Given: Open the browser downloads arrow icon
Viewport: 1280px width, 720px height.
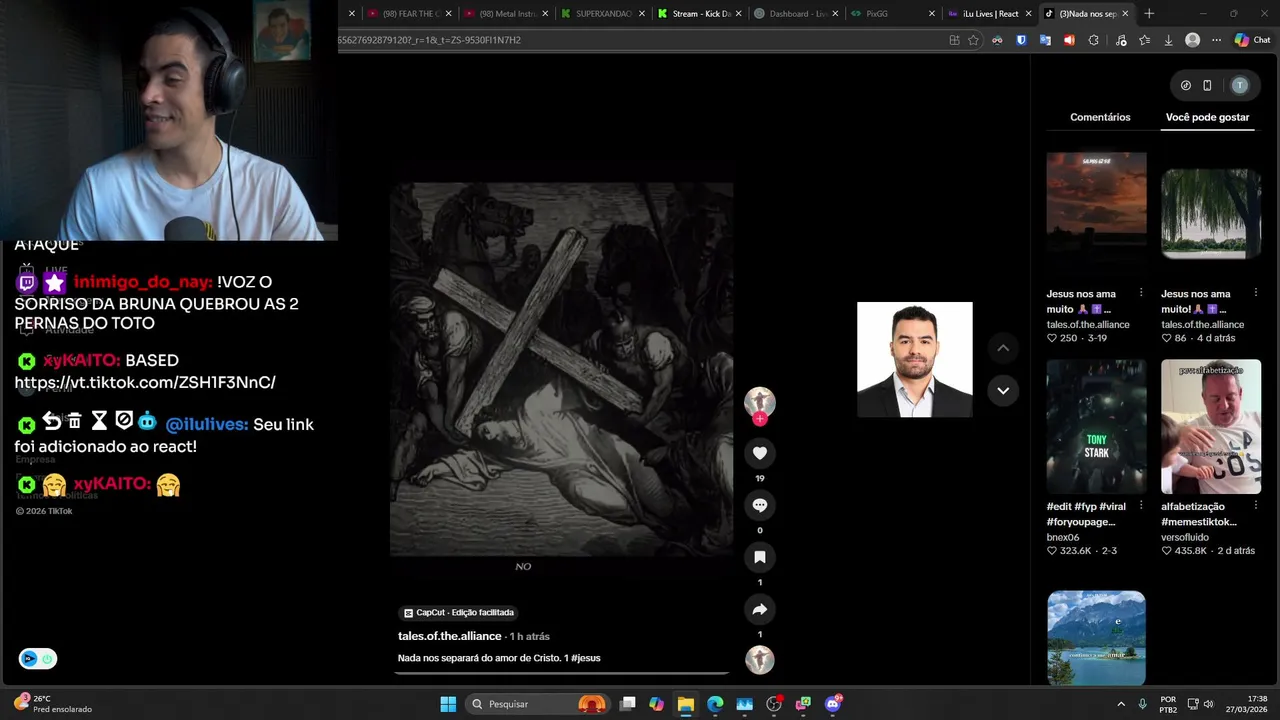Looking at the screenshot, I should (x=1168, y=40).
